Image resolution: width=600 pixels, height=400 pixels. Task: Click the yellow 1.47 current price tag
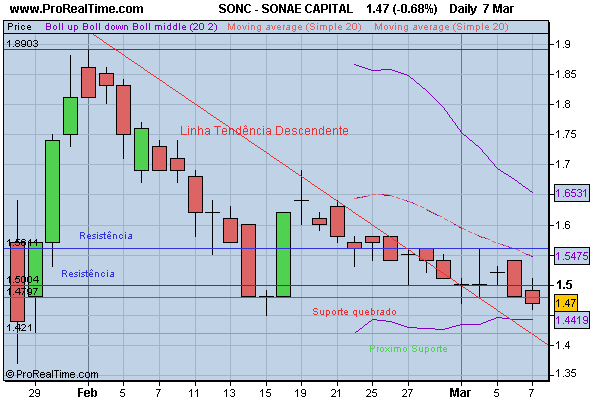pos(566,303)
